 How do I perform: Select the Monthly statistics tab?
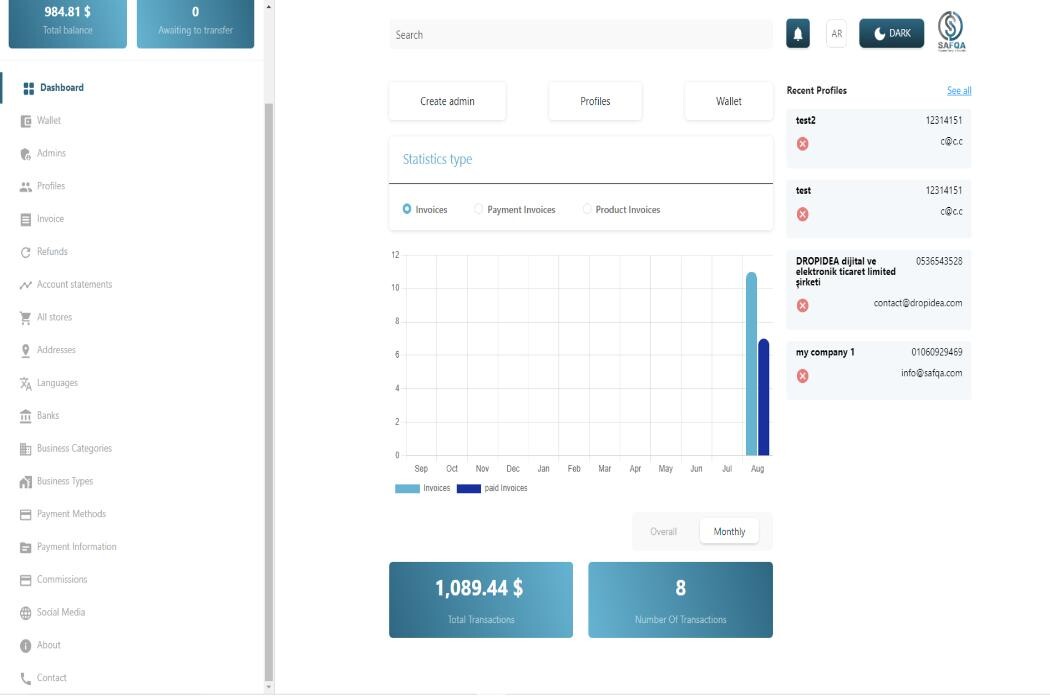click(729, 531)
